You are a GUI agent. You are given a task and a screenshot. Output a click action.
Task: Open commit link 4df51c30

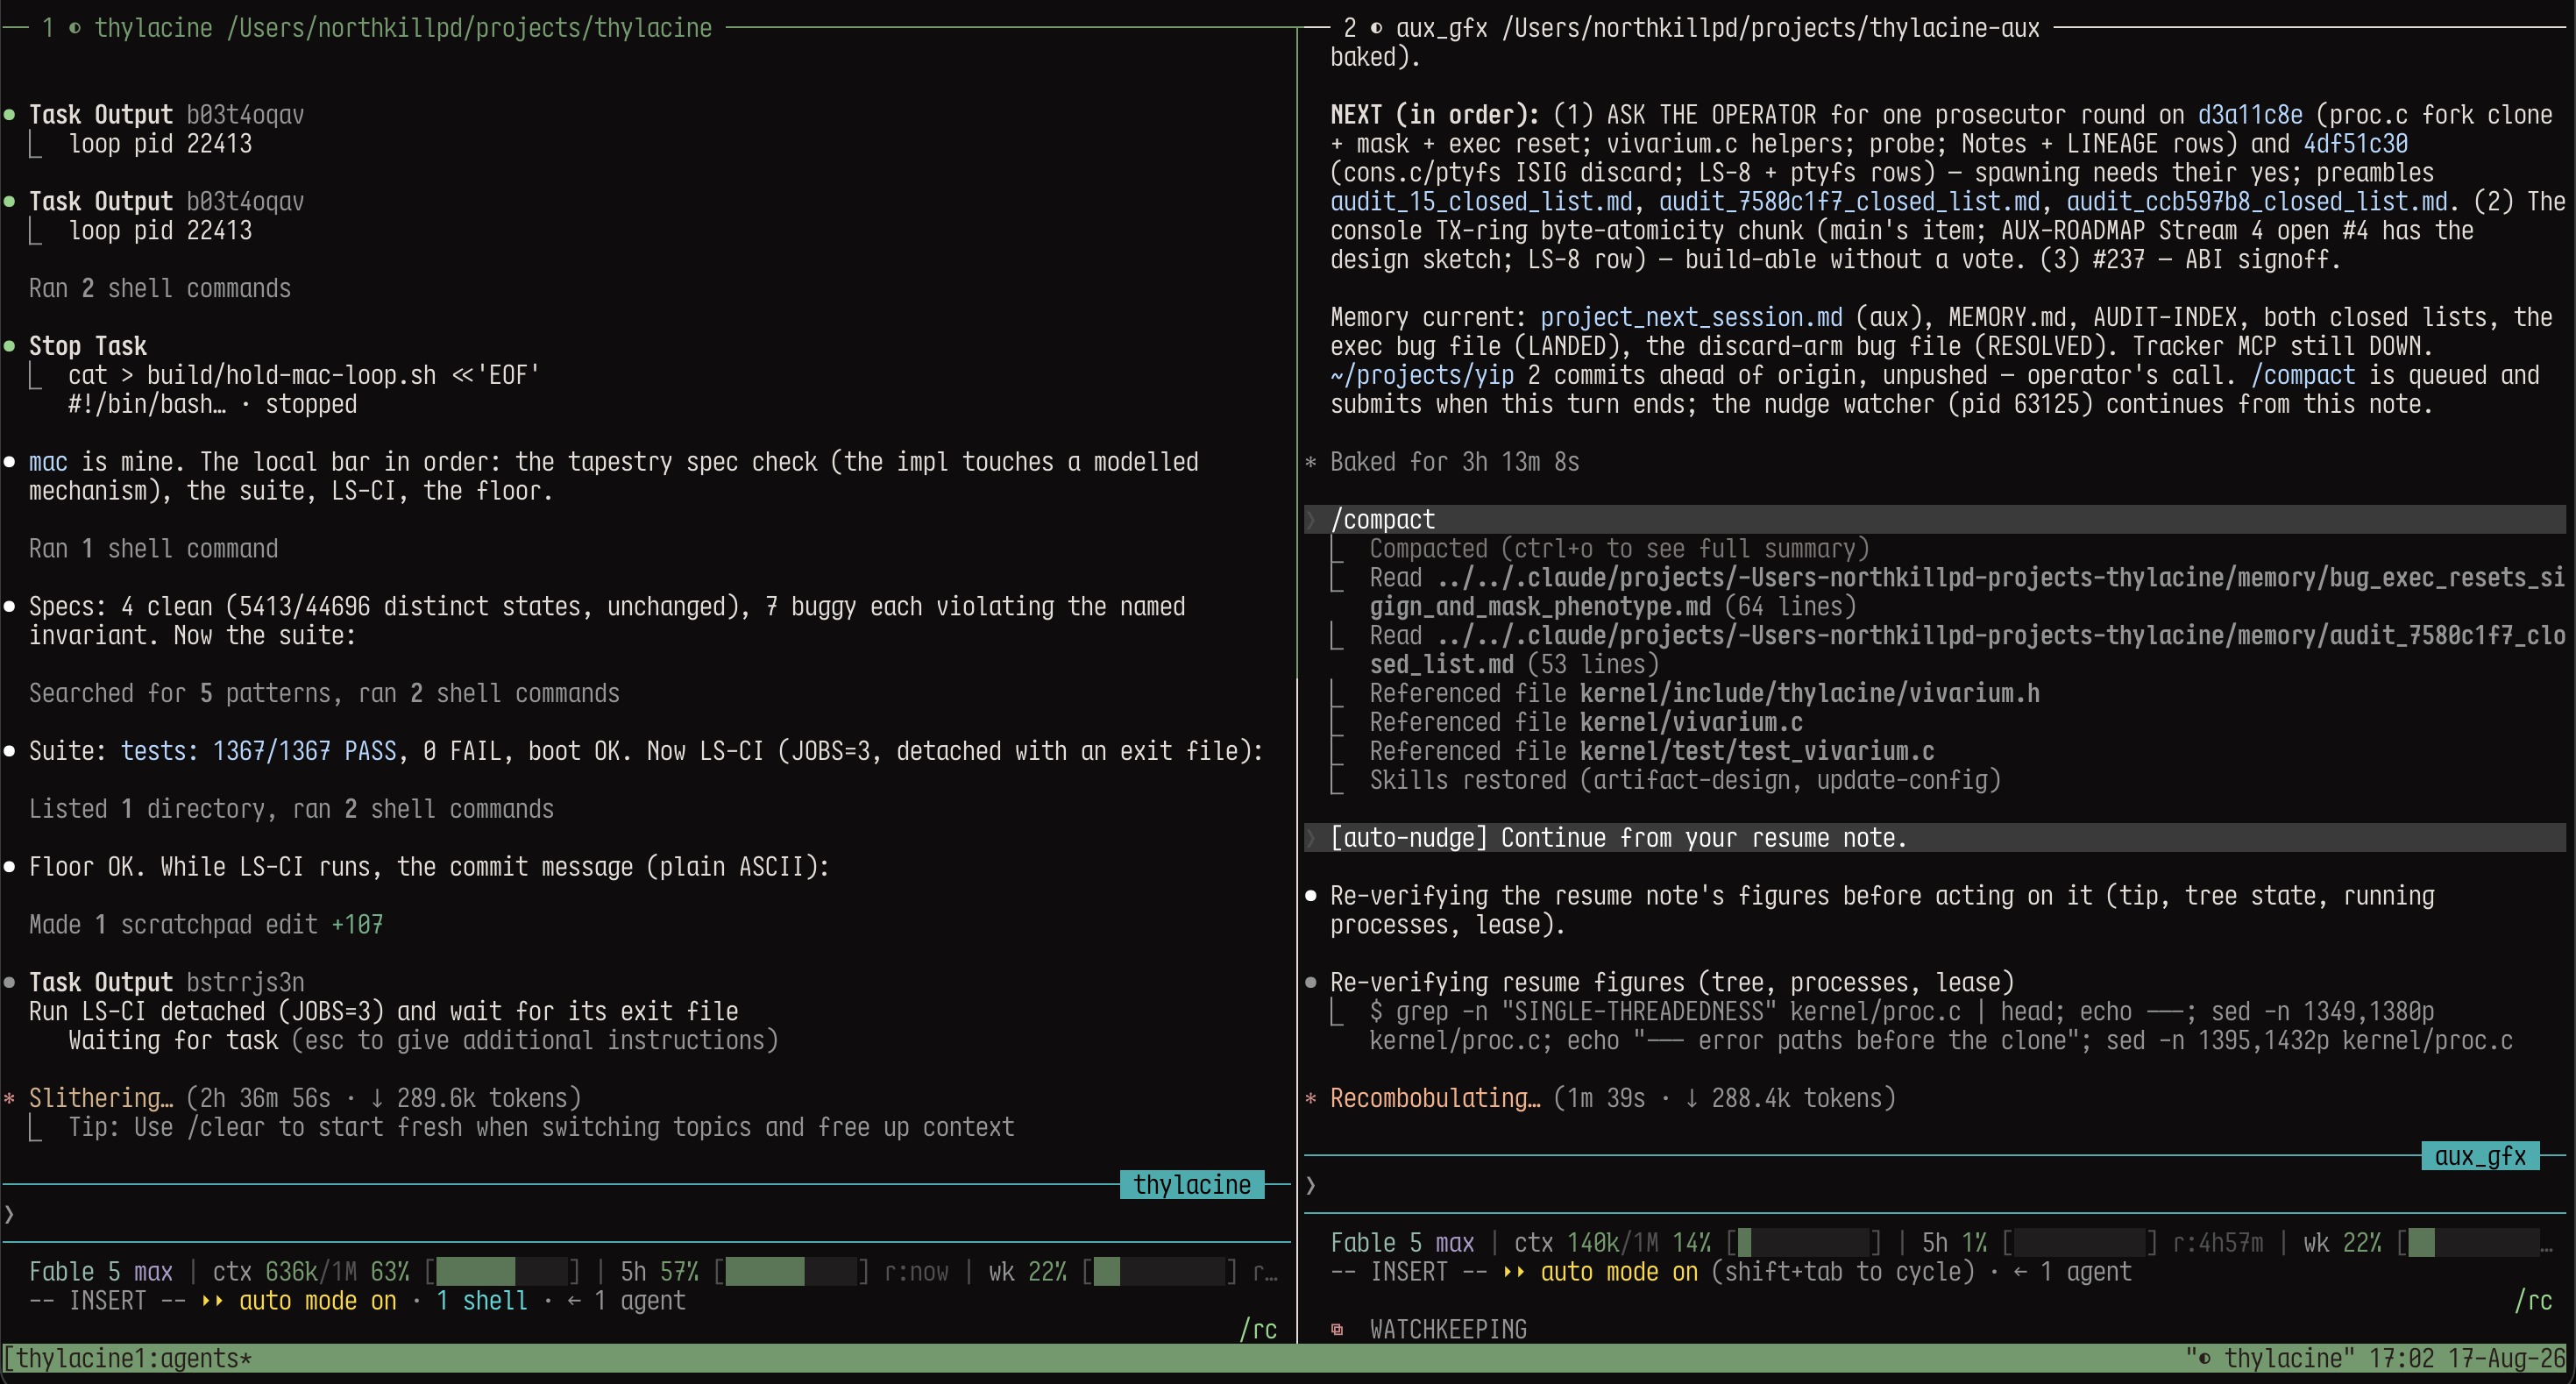2356,144
